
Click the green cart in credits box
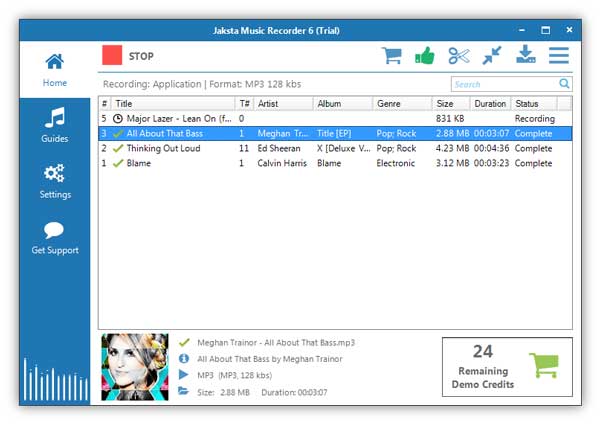click(x=544, y=365)
